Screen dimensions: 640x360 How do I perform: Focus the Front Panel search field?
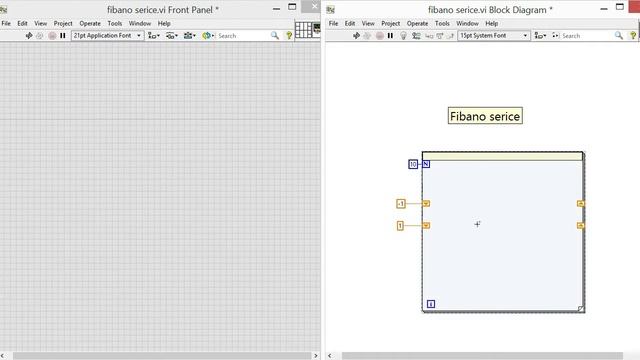243,36
